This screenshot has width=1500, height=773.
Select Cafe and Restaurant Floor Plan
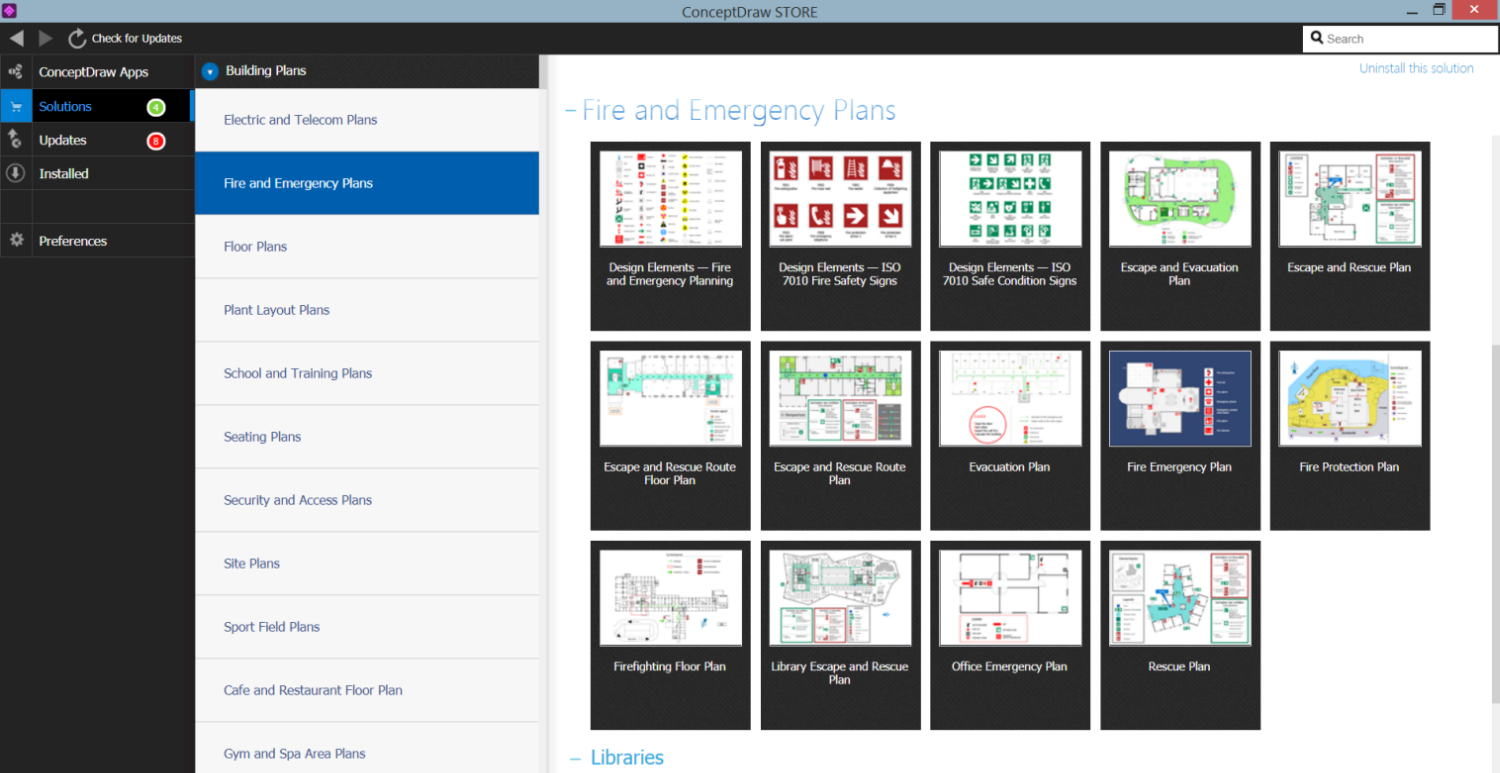click(367, 690)
